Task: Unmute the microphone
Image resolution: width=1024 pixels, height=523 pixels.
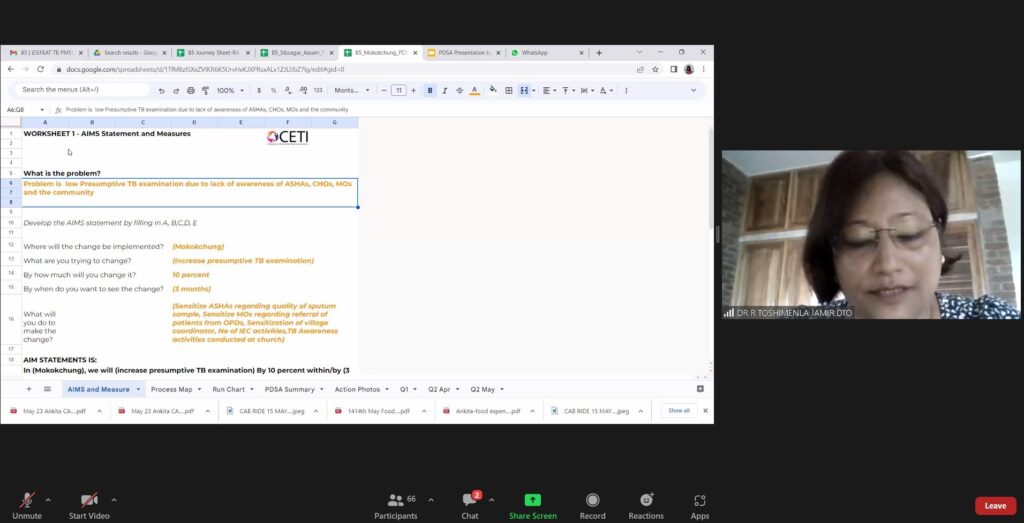Action: coord(27,503)
